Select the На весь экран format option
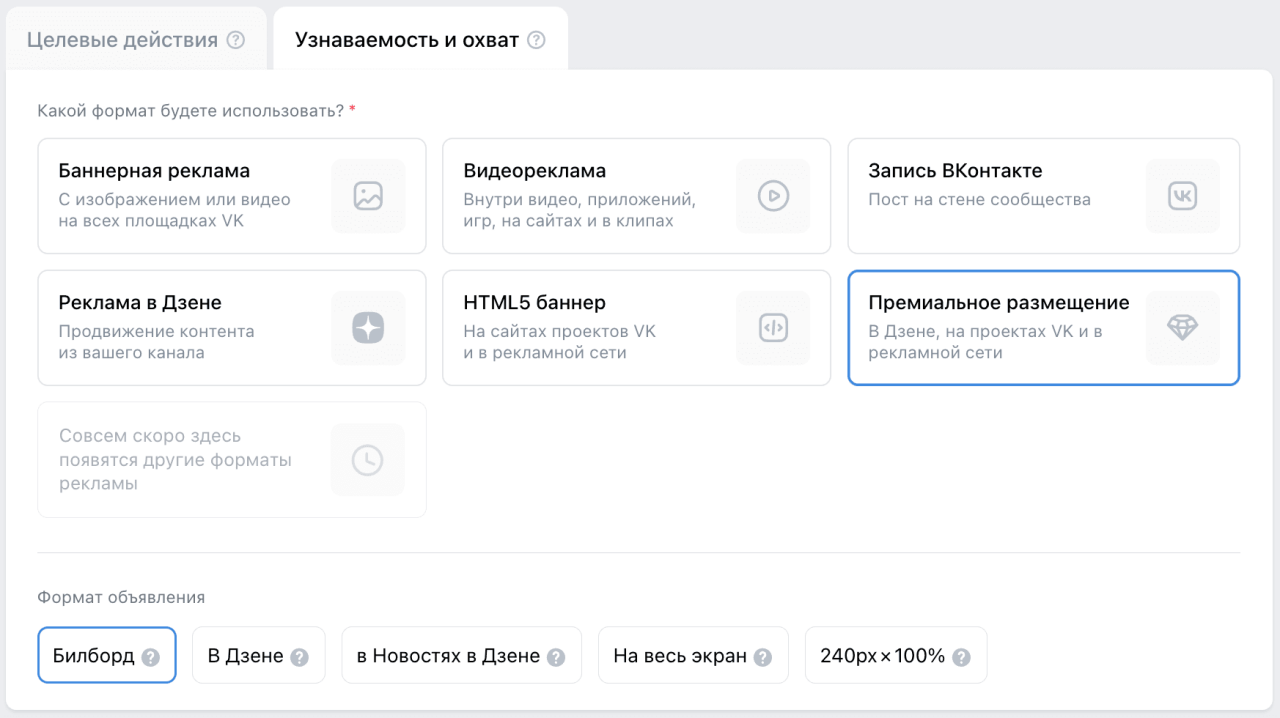The image size is (1280, 718). (x=680, y=656)
